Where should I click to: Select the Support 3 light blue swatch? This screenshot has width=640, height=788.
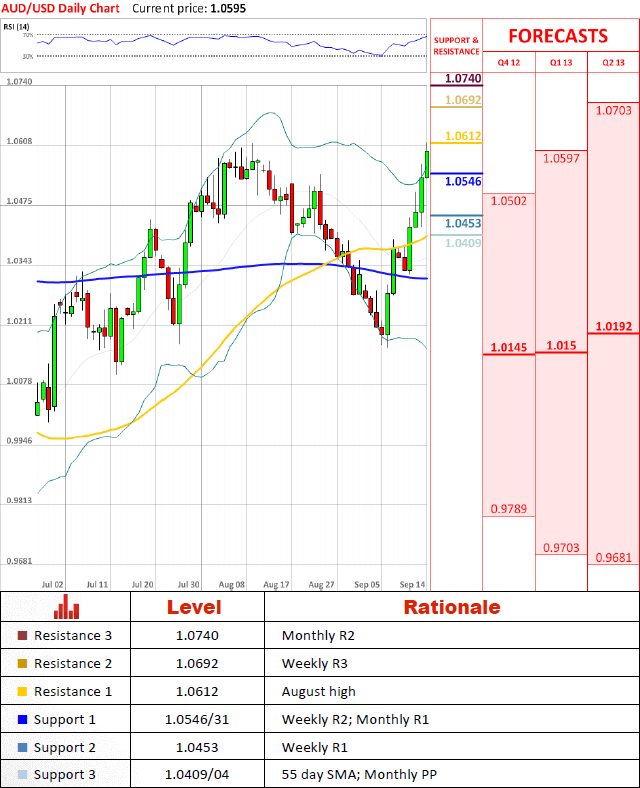pos(23,775)
